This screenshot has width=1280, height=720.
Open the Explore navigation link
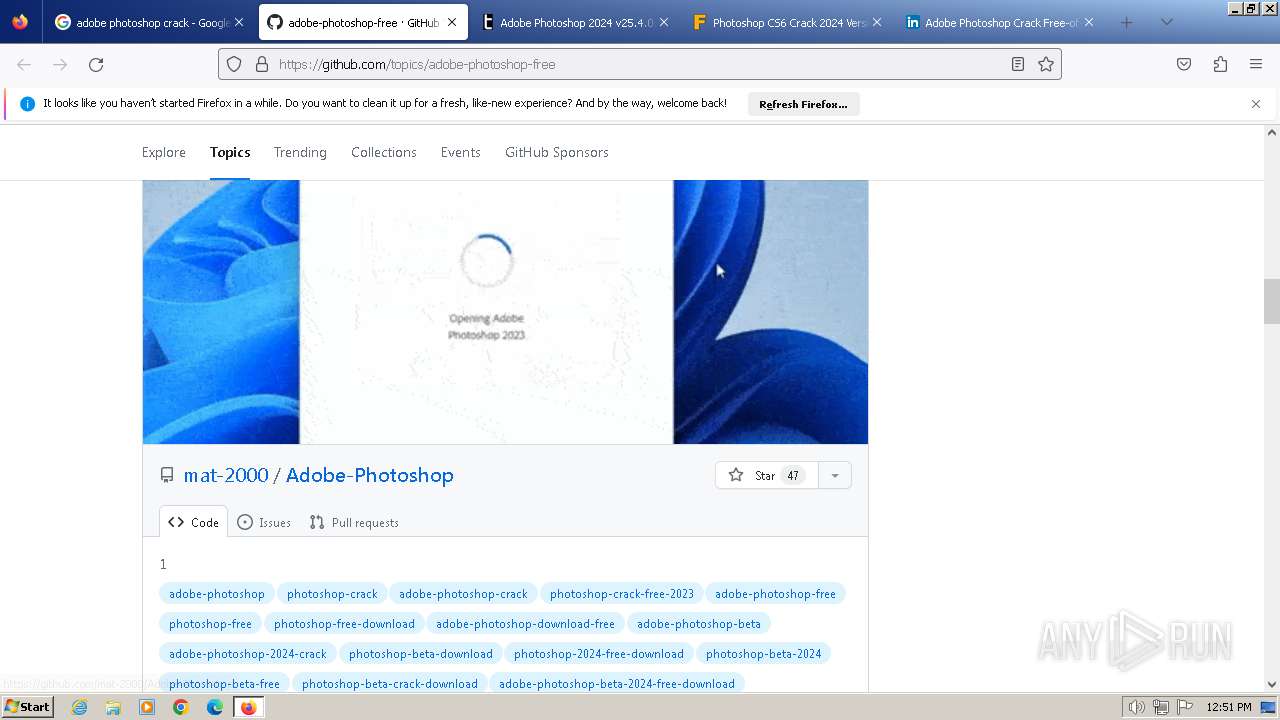(164, 152)
